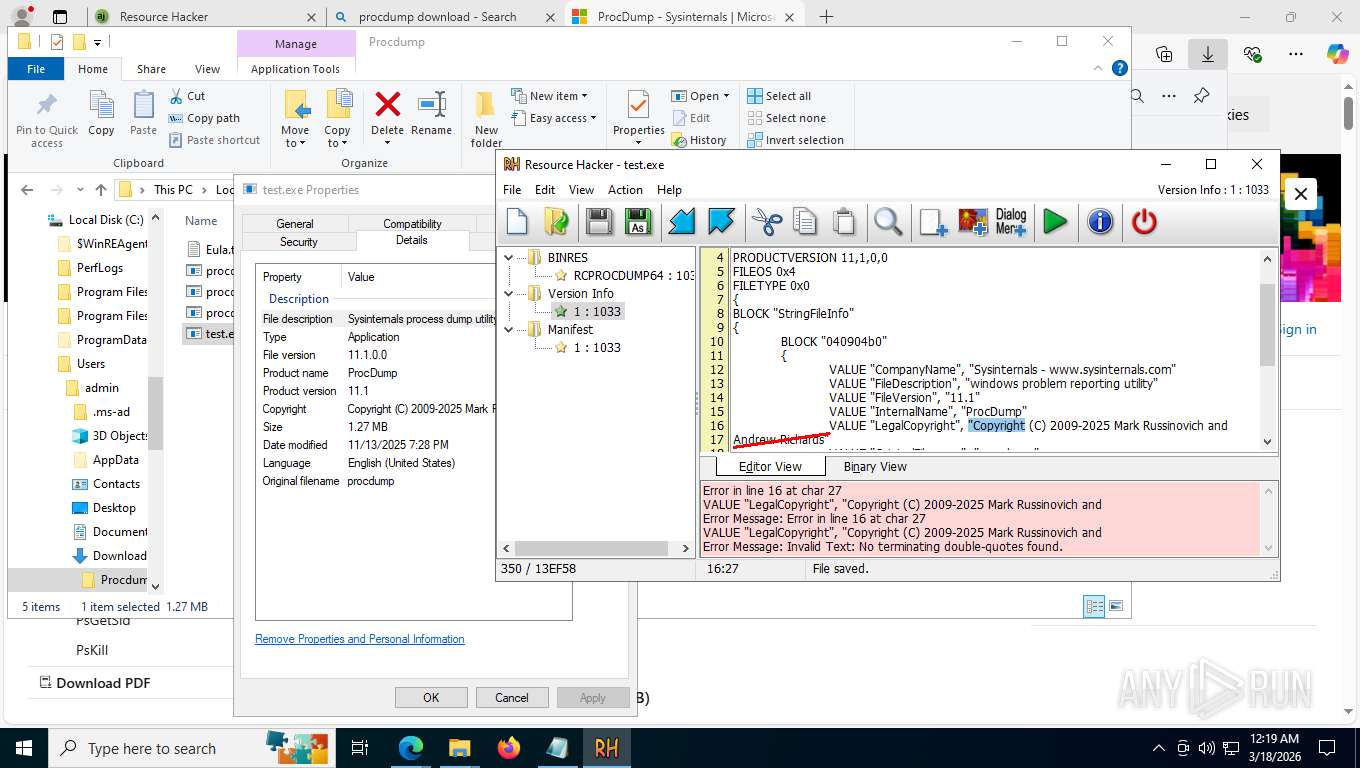Click the Paste clipboard icon in Resource Hacker
1360x768 pixels.
point(844,221)
